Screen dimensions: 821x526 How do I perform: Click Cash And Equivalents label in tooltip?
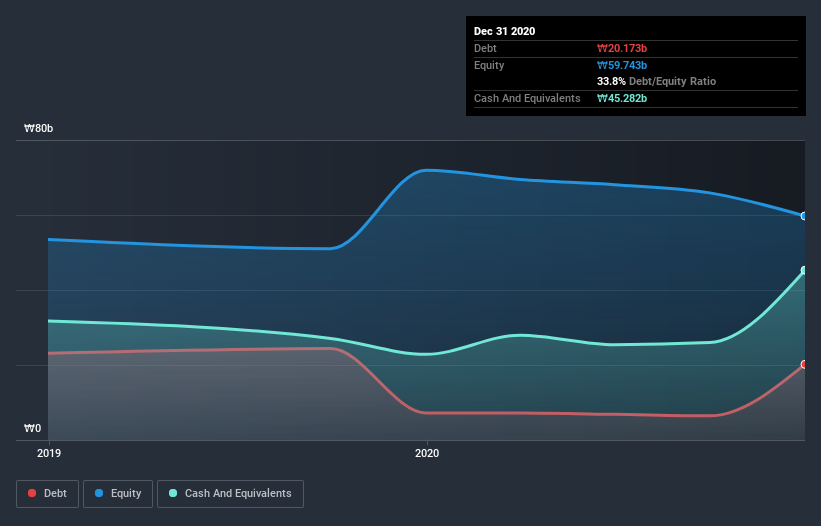point(527,98)
